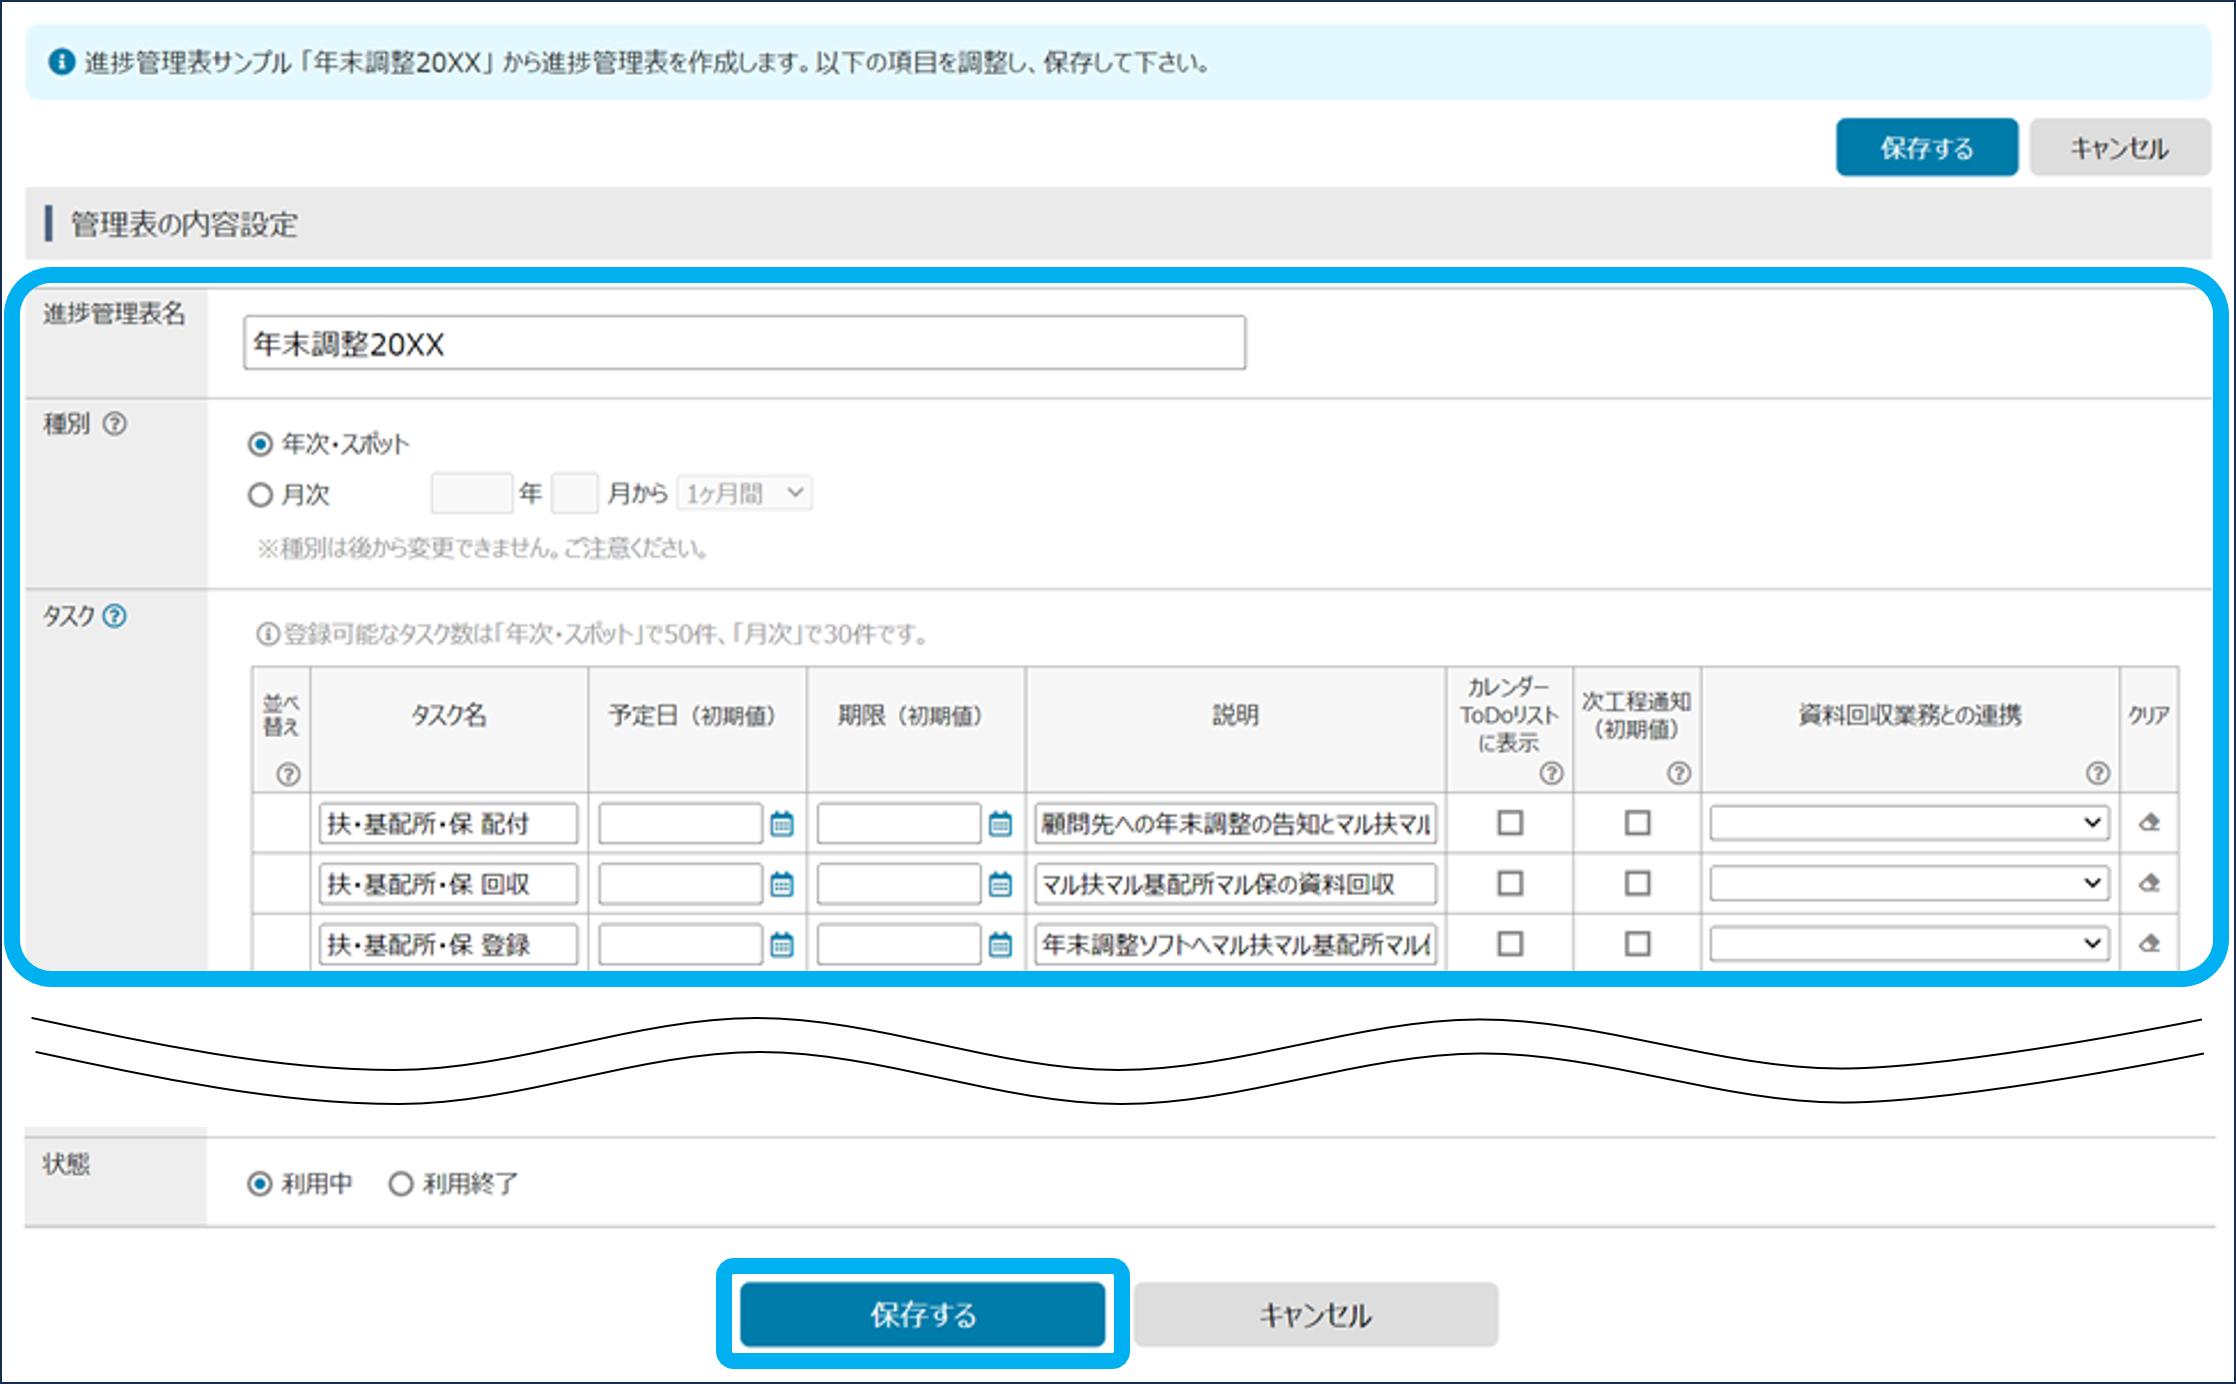Screen dimensions: 2236x1384
Task: Click help icon next to タスク label
Action: click(115, 616)
